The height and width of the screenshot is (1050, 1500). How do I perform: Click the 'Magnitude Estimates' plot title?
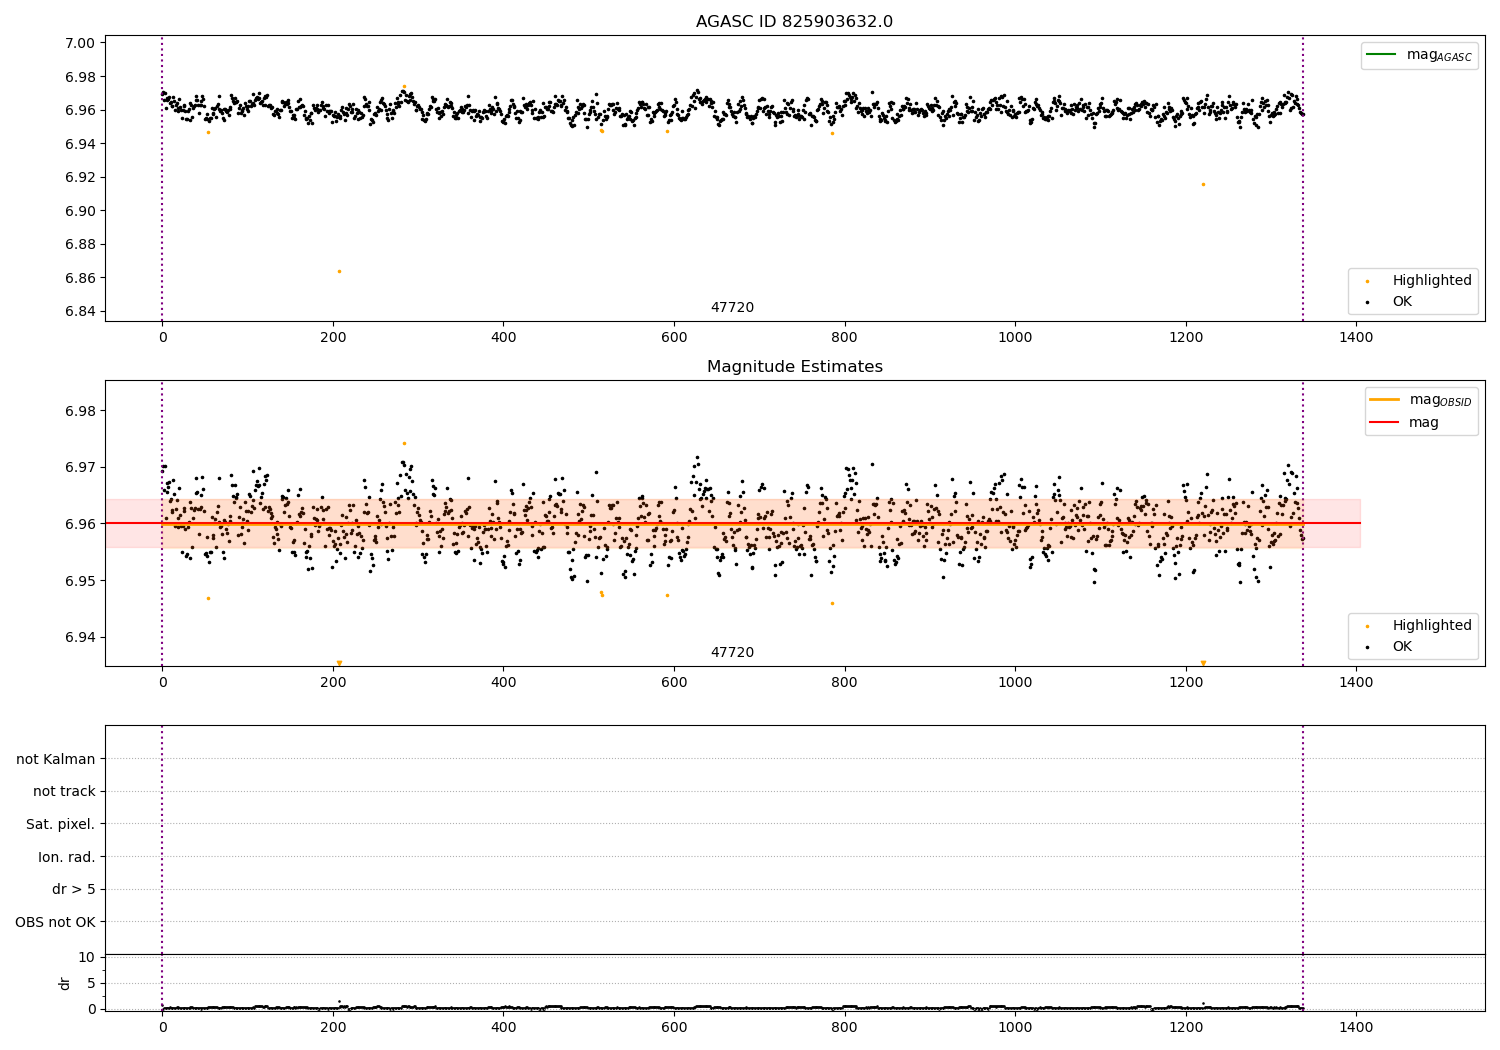(x=794, y=367)
